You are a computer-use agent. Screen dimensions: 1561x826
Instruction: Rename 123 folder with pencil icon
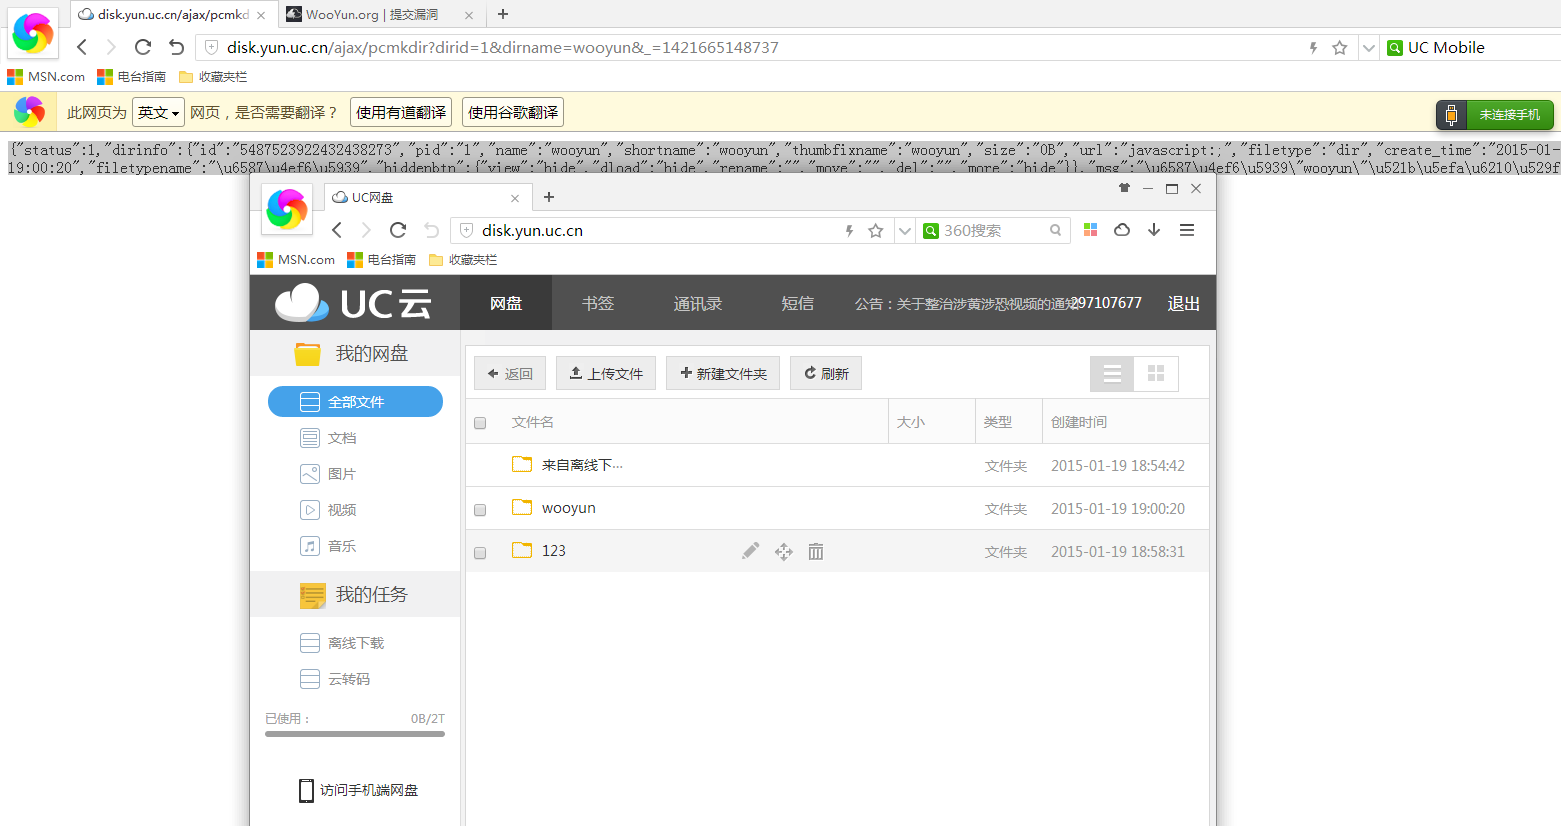pyautogui.click(x=751, y=551)
